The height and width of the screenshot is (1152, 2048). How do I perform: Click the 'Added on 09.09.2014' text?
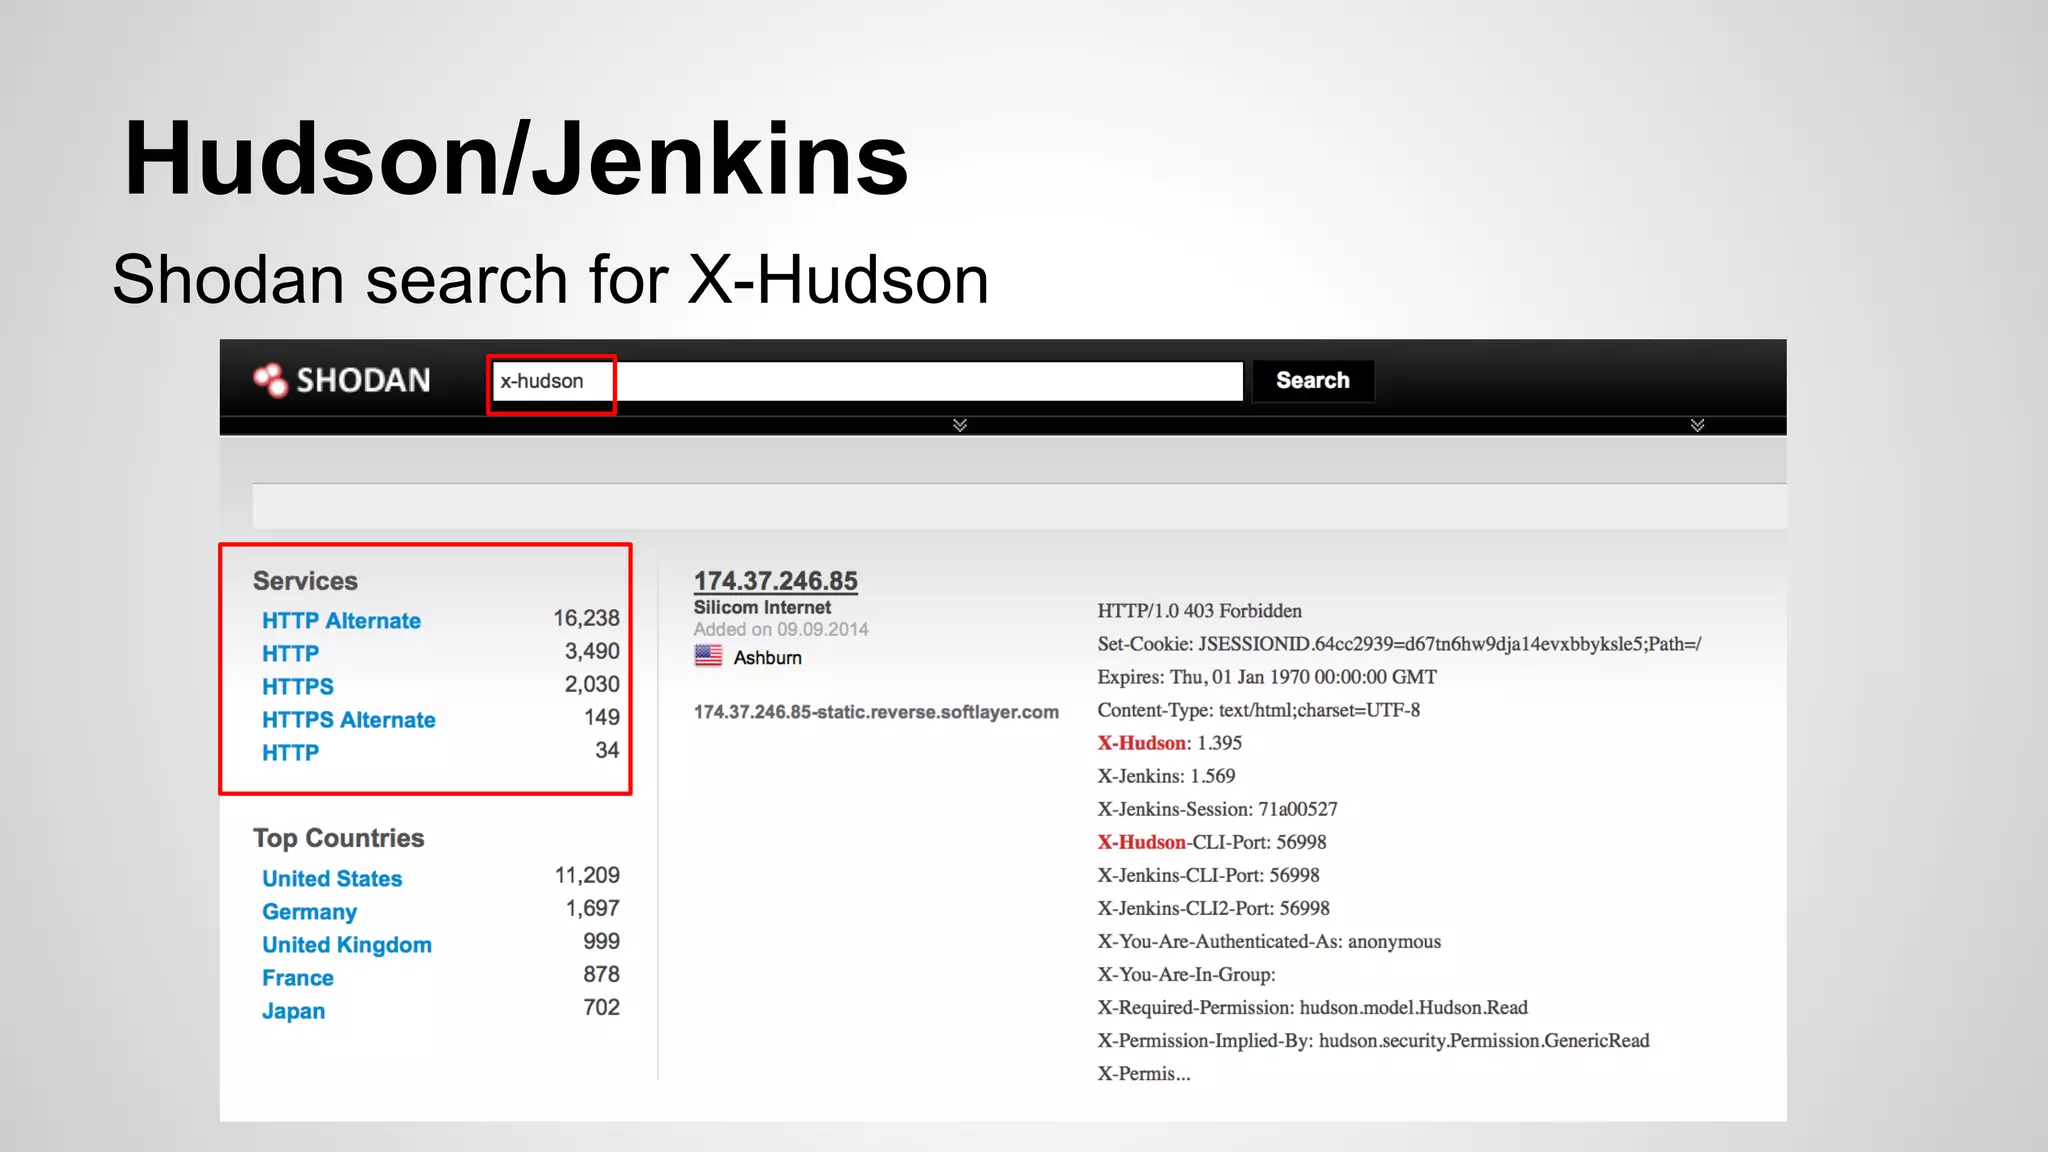[x=781, y=629]
